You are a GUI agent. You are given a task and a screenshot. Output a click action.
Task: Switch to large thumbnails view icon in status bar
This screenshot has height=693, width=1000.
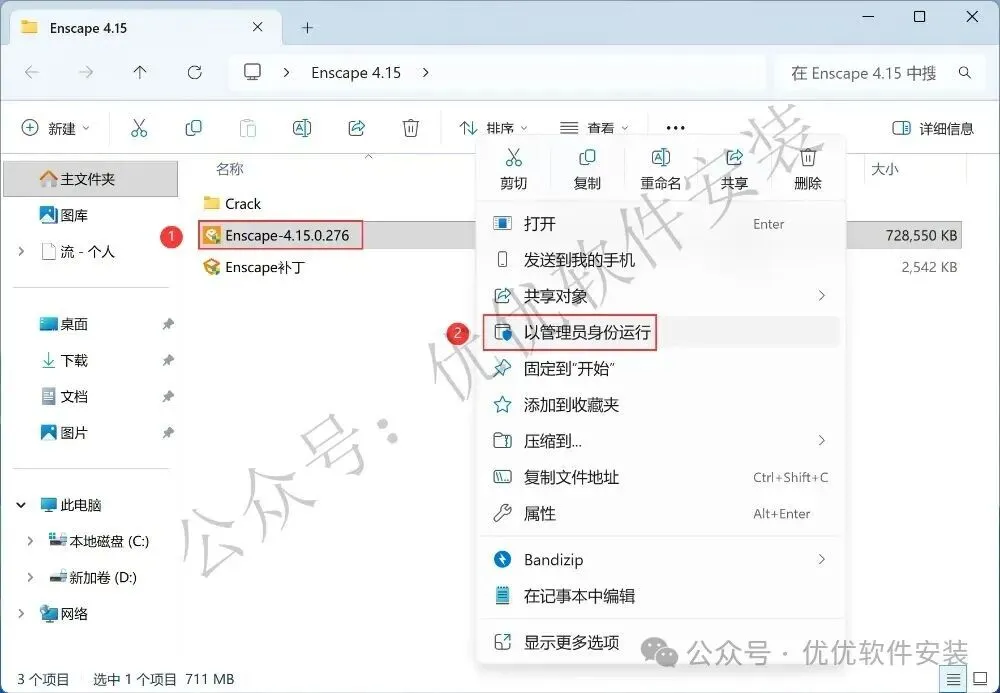coord(980,680)
